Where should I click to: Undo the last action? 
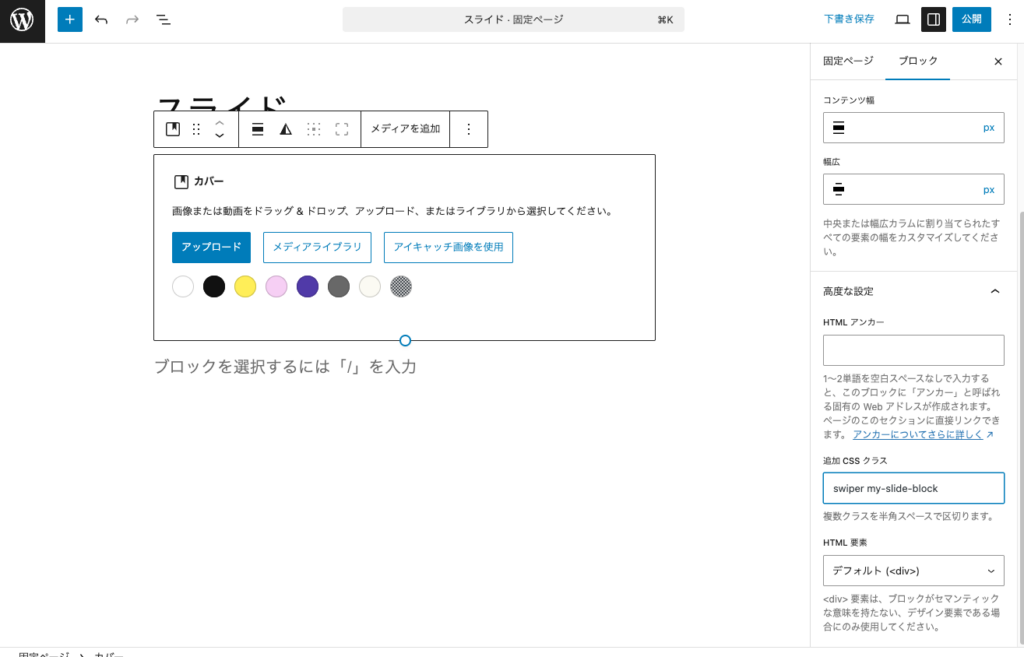coord(100,19)
